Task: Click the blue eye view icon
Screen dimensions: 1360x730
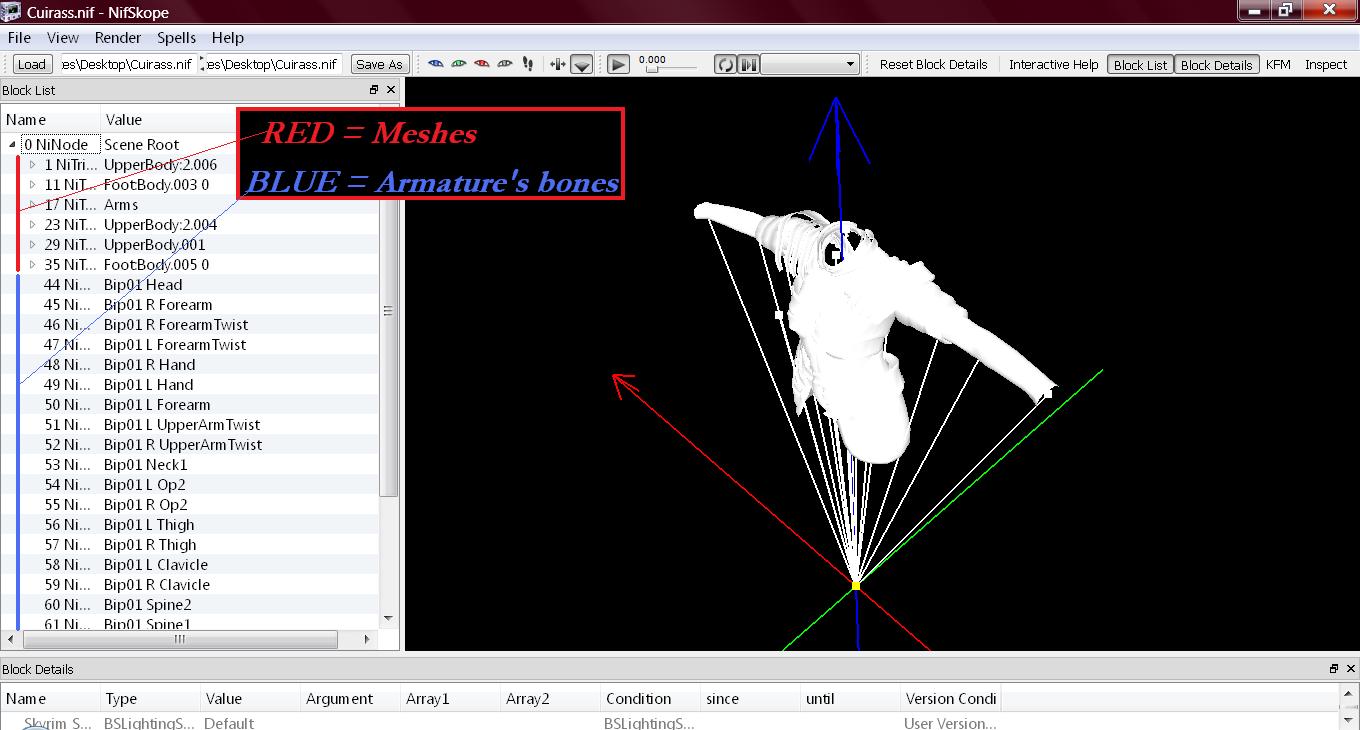Action: click(x=435, y=64)
